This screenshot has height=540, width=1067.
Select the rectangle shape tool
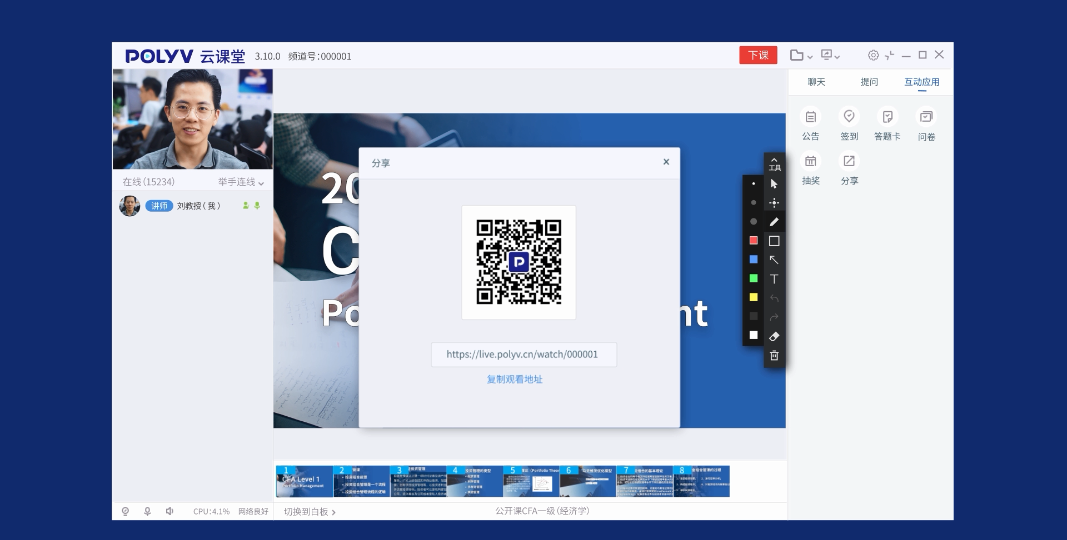[774, 241]
